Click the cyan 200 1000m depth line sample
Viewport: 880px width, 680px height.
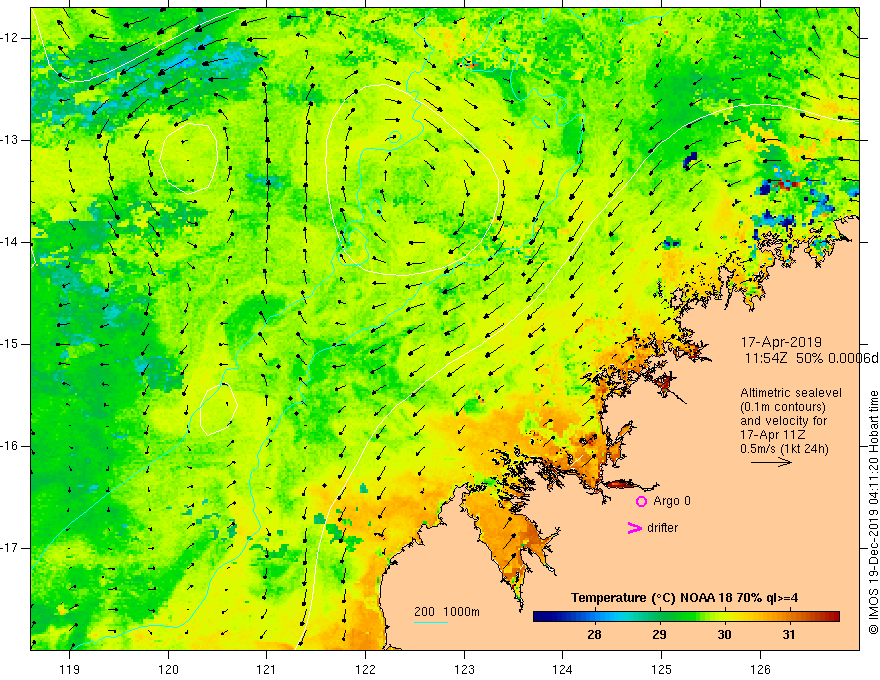pyautogui.click(x=431, y=622)
